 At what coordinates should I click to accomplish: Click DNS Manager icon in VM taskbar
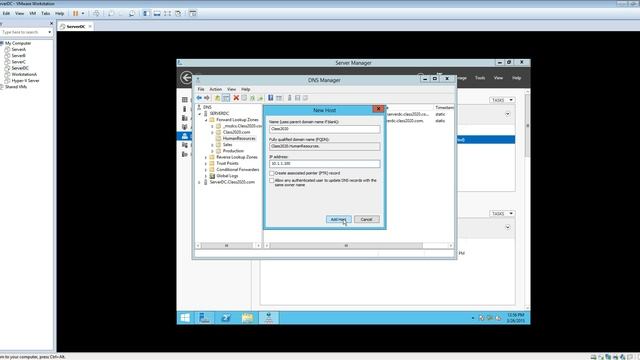[268, 318]
